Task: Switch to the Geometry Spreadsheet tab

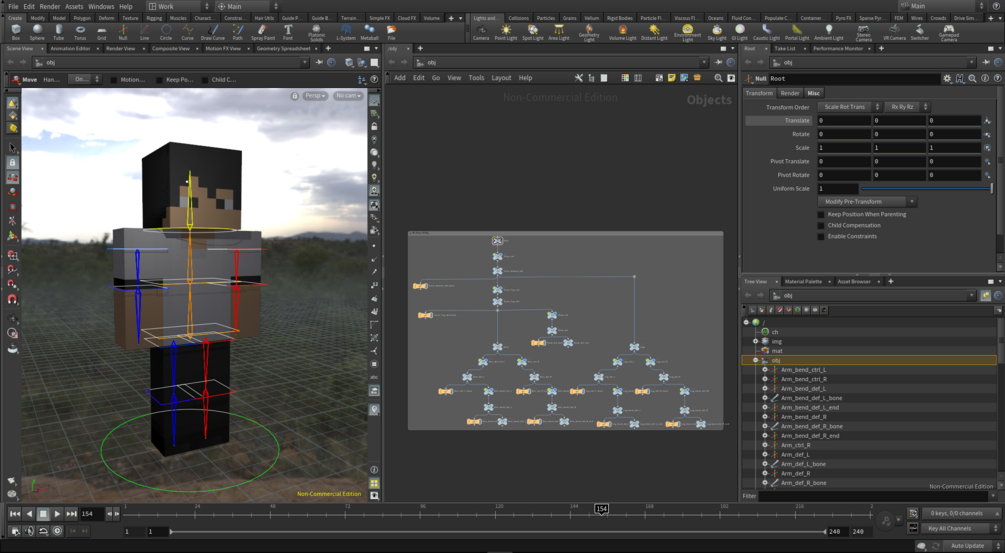Action: pyautogui.click(x=283, y=49)
